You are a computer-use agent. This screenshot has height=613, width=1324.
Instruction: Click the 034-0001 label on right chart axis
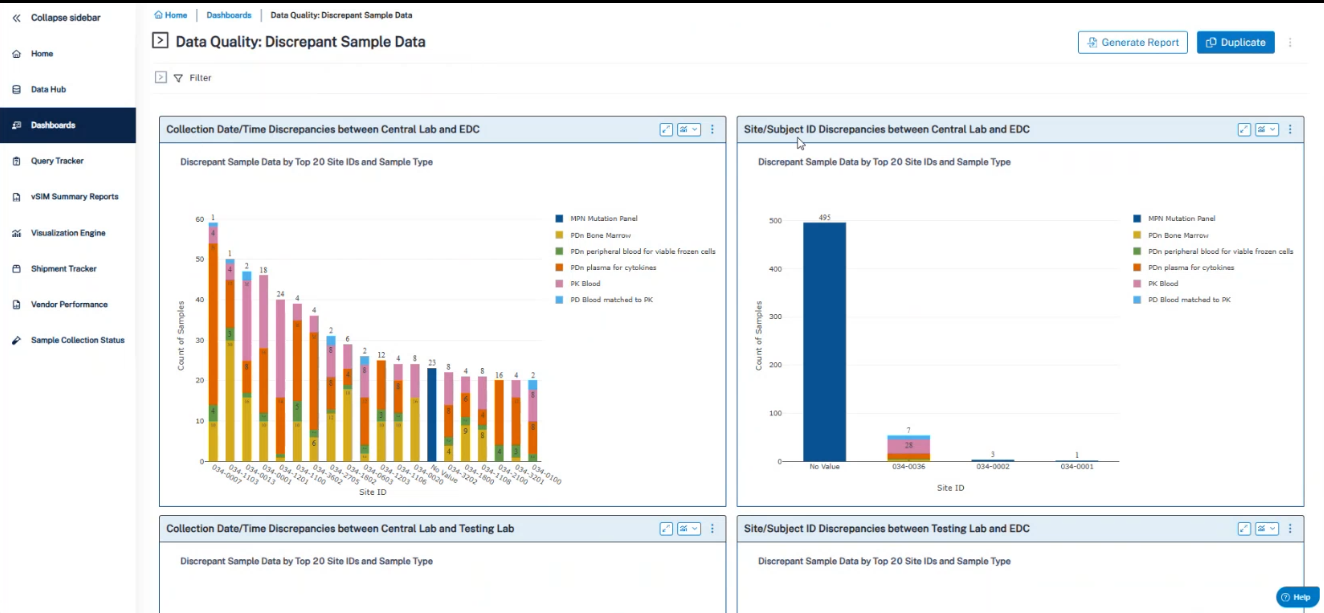coord(1076,467)
